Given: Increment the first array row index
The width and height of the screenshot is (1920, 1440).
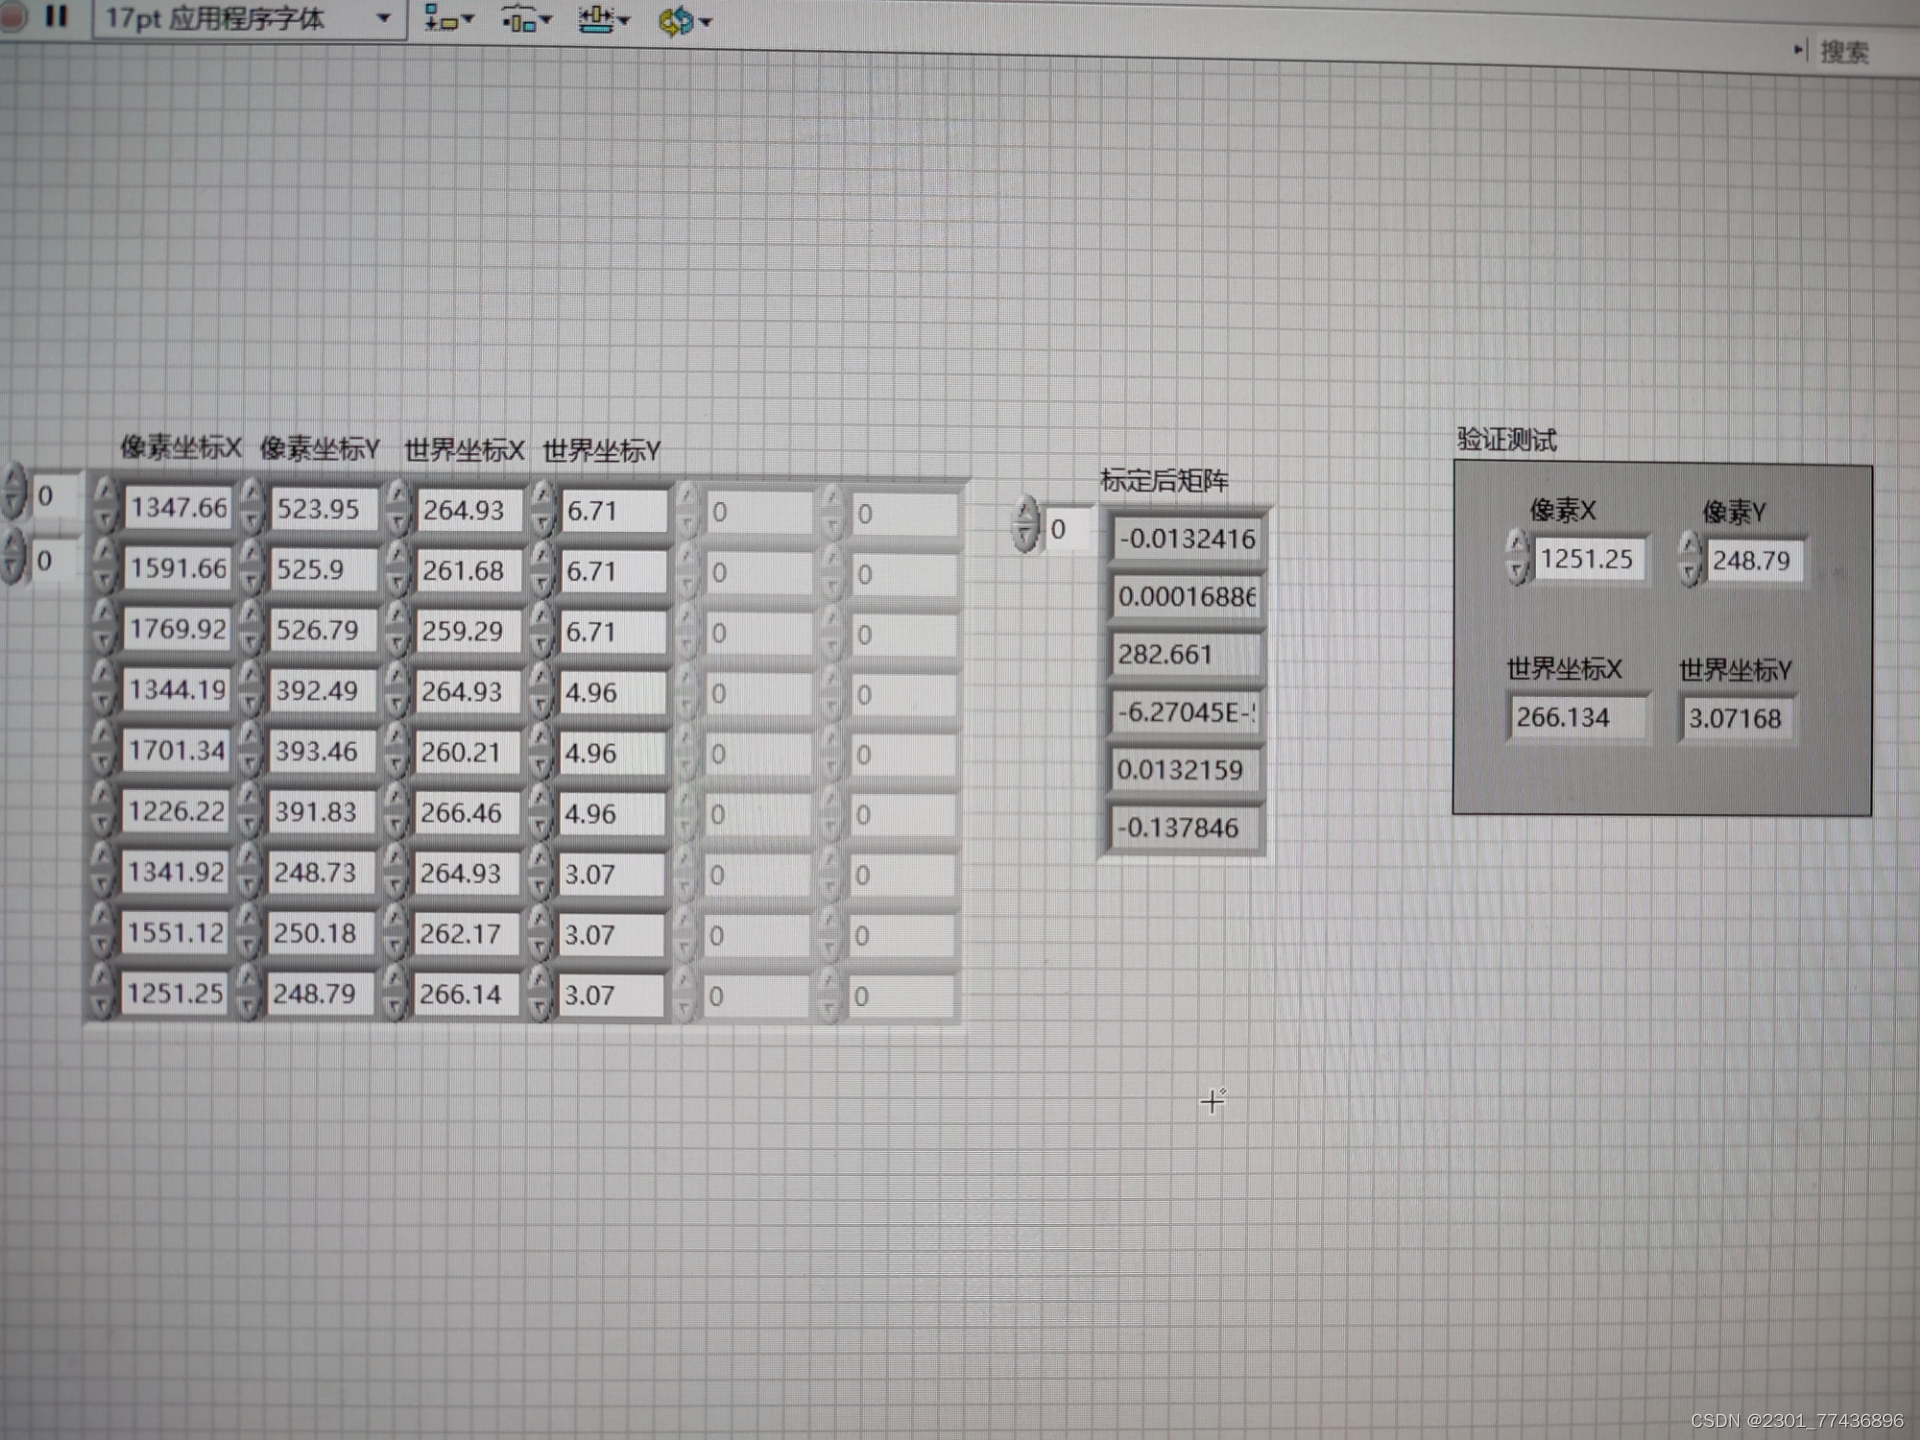Looking at the screenshot, I should pos(13,483).
